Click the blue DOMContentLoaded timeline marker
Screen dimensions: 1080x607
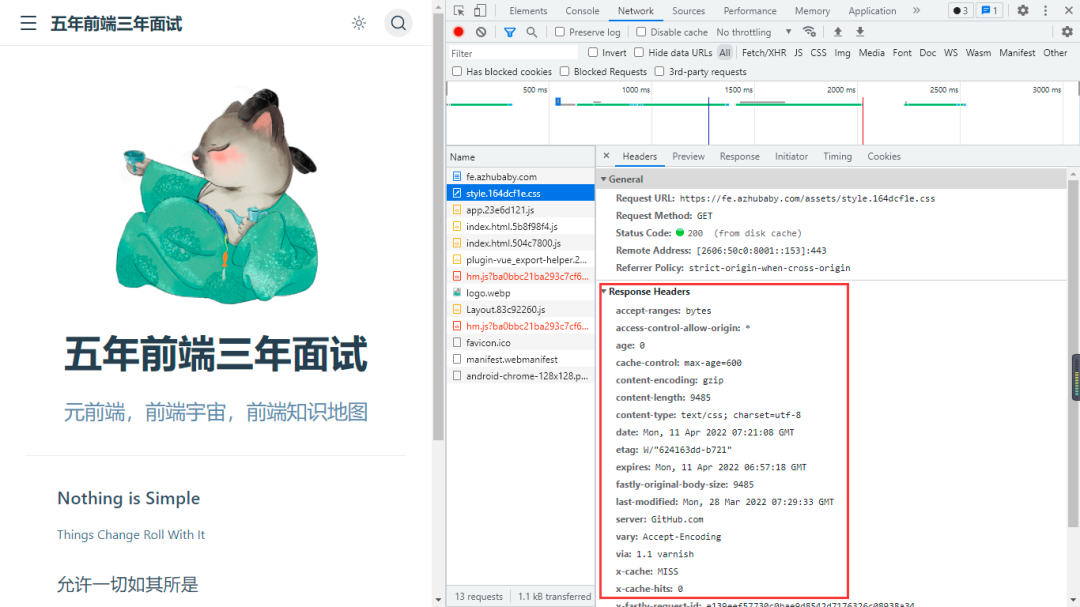coord(708,121)
